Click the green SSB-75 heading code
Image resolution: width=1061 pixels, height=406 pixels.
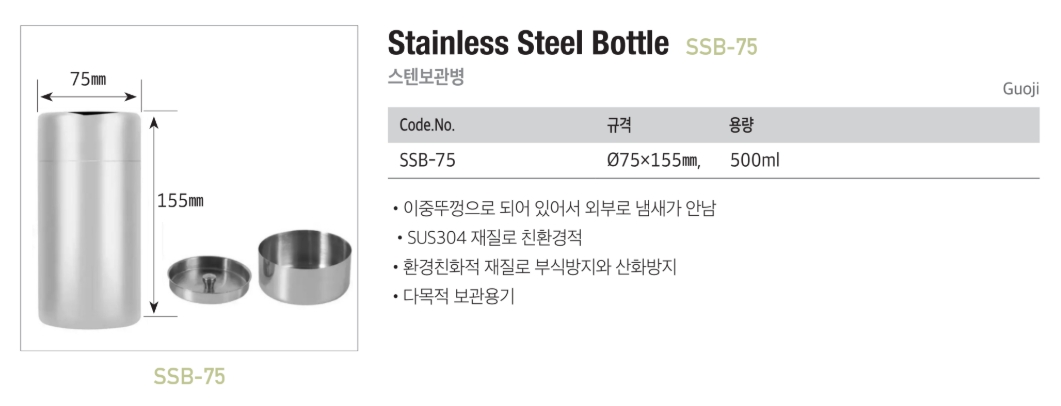tap(721, 46)
